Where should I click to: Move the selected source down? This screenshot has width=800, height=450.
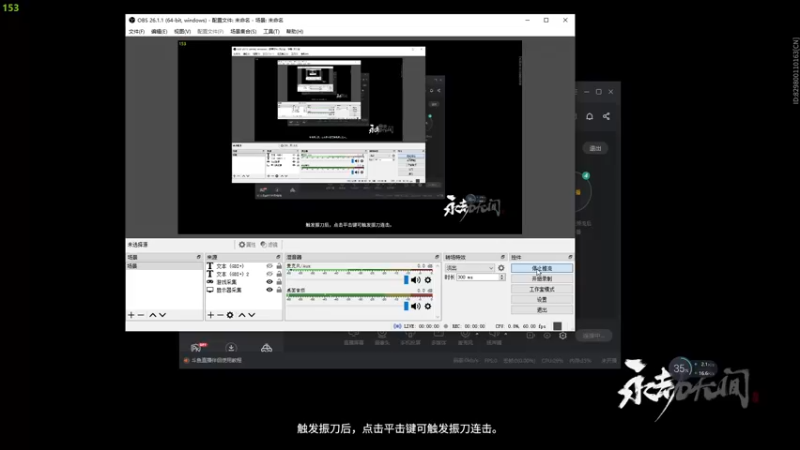252,315
